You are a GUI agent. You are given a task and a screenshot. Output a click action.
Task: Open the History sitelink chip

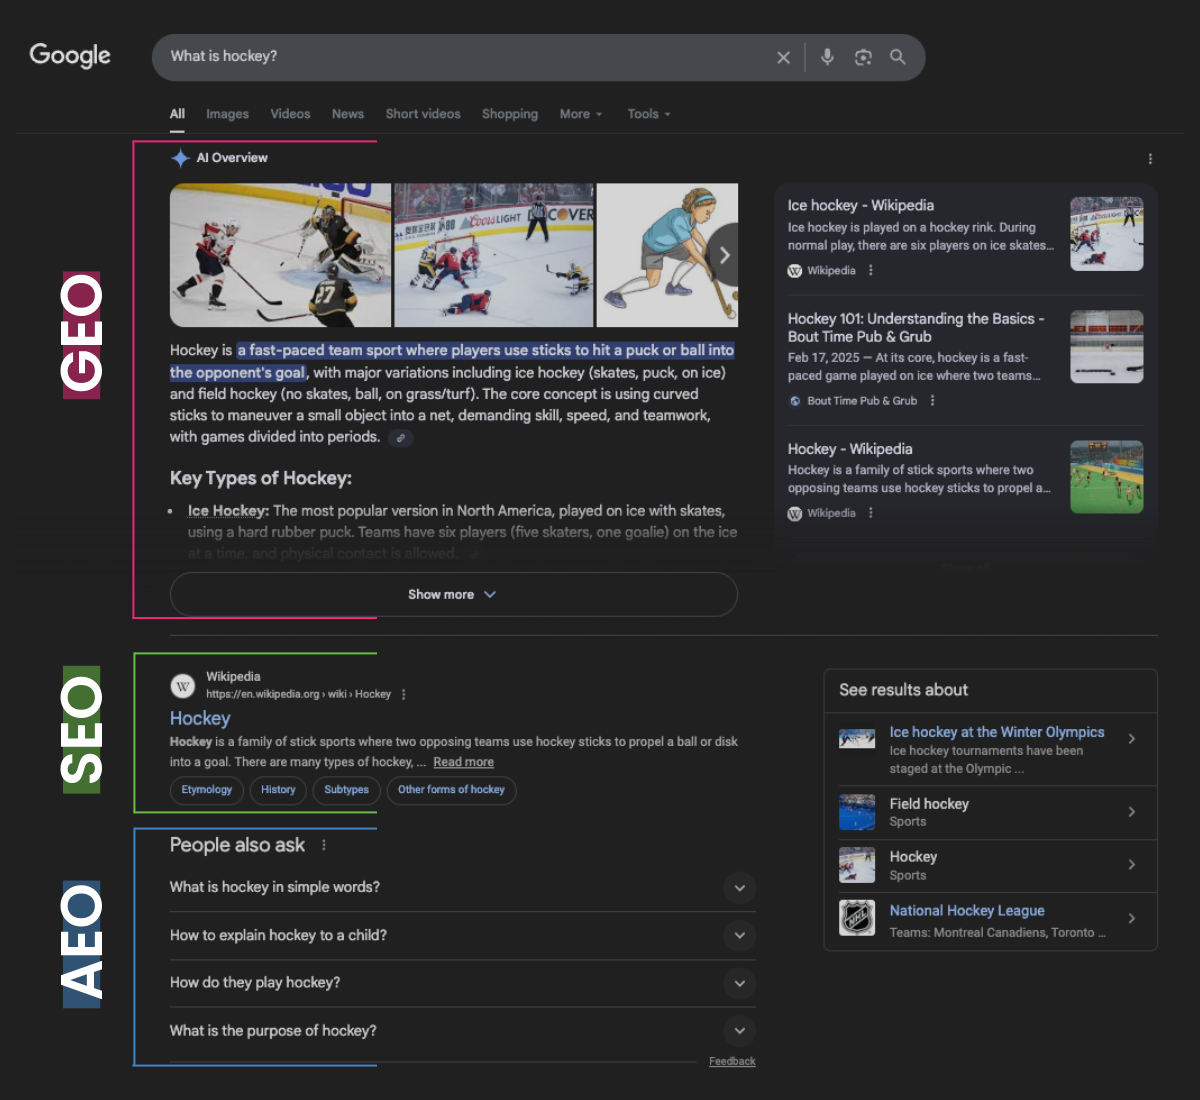pos(278,790)
